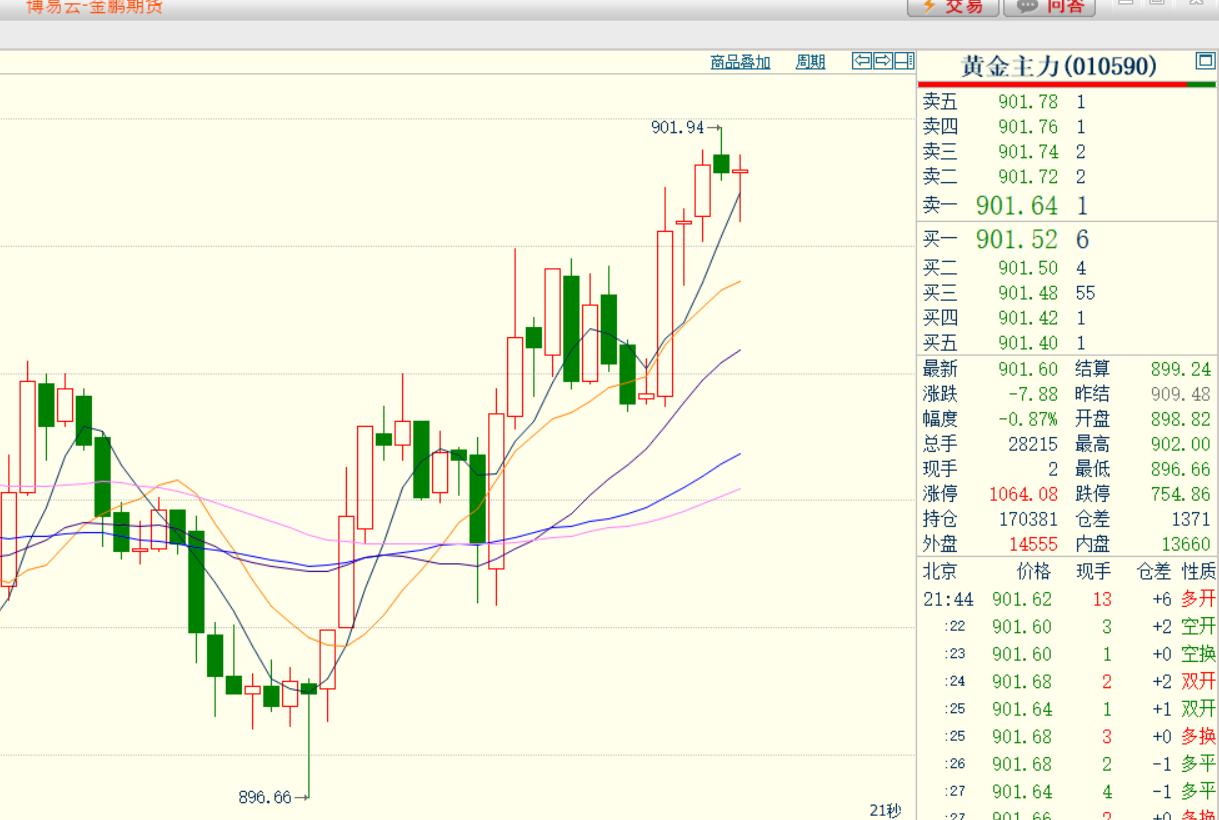Click the right arrow chart navigation icon
The image size is (1219, 820).
point(883,61)
